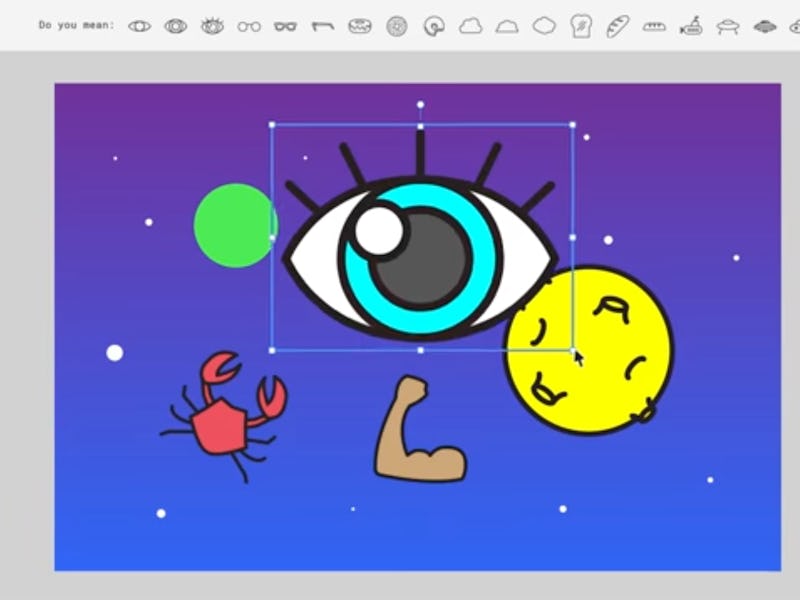Screen dimensions: 800x600
Task: Pick the dark flying saucer suggestion
Action: (765, 26)
